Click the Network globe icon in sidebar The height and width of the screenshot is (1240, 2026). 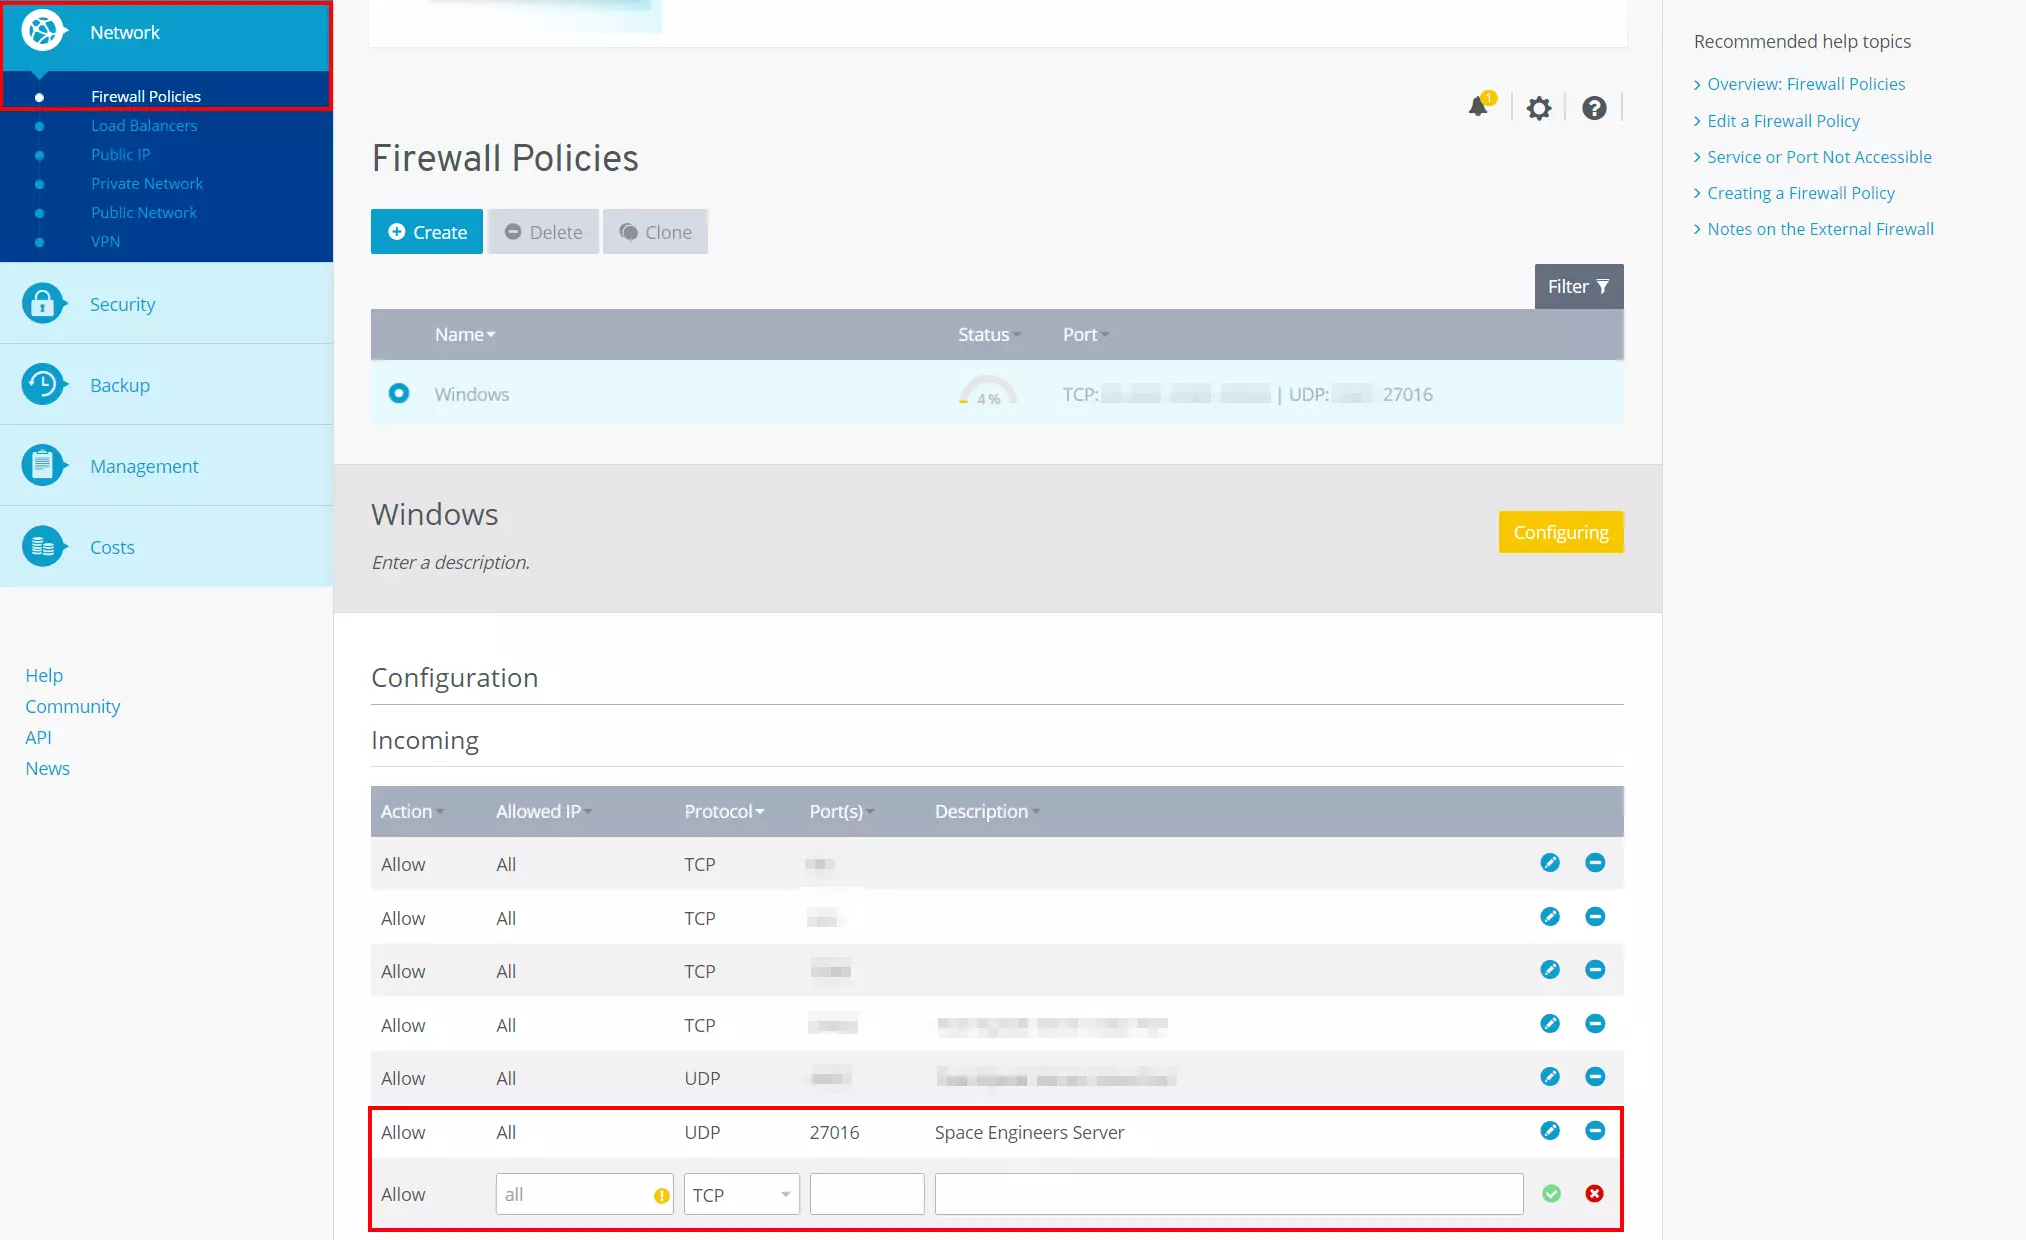click(43, 32)
